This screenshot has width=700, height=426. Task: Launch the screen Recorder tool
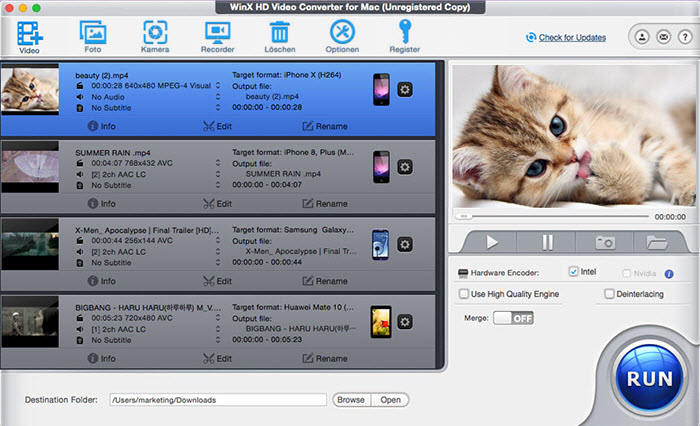tap(217, 32)
